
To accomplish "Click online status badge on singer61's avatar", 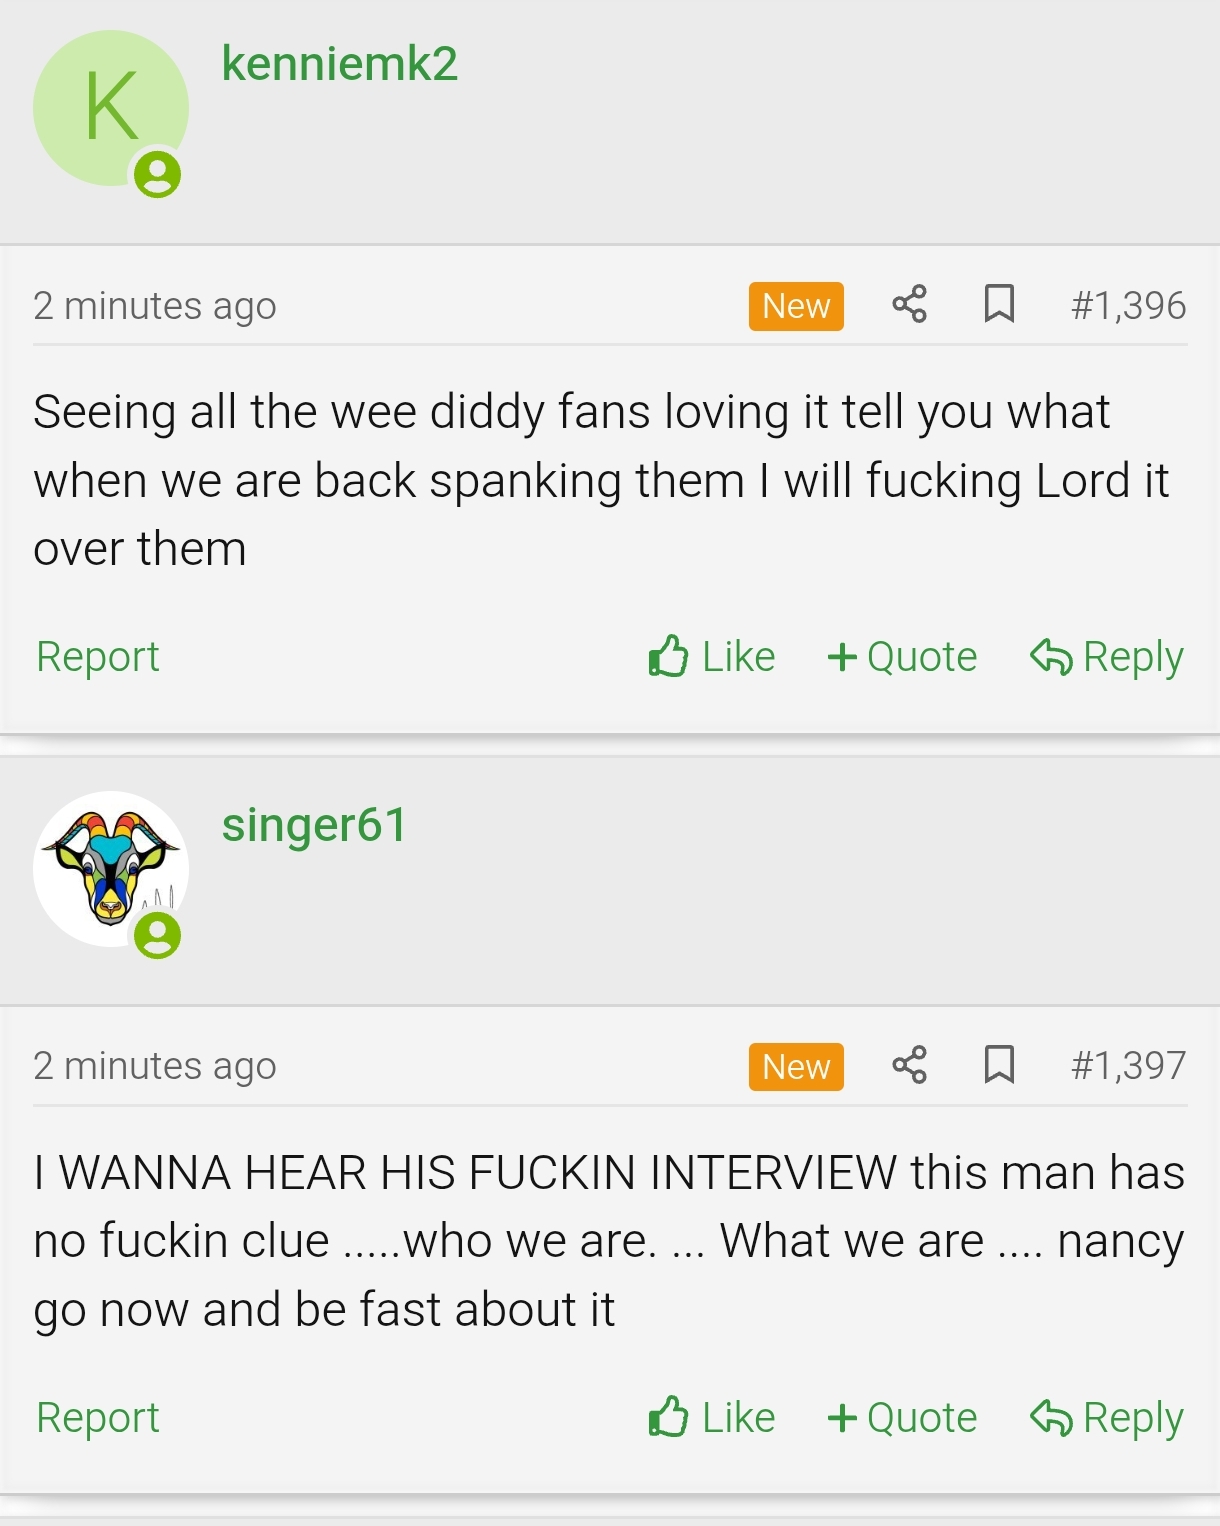I will [x=157, y=936].
